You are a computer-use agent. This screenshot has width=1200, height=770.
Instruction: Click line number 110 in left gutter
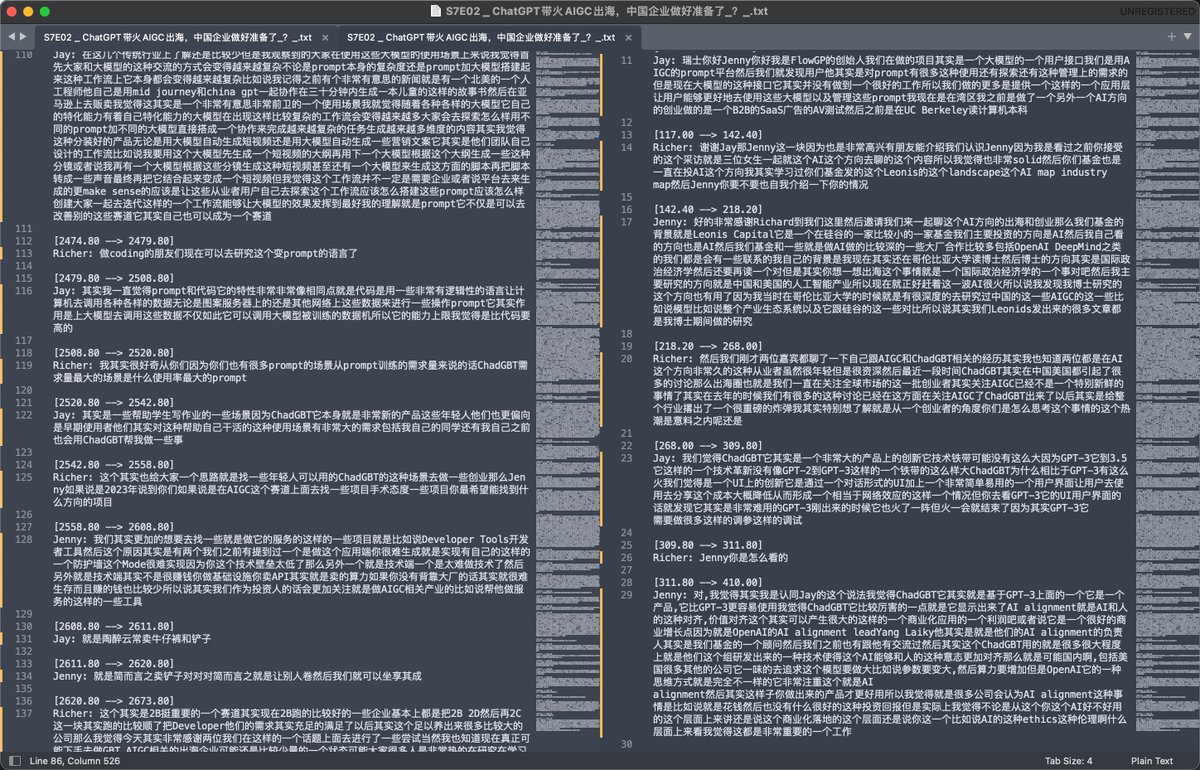click(23, 54)
